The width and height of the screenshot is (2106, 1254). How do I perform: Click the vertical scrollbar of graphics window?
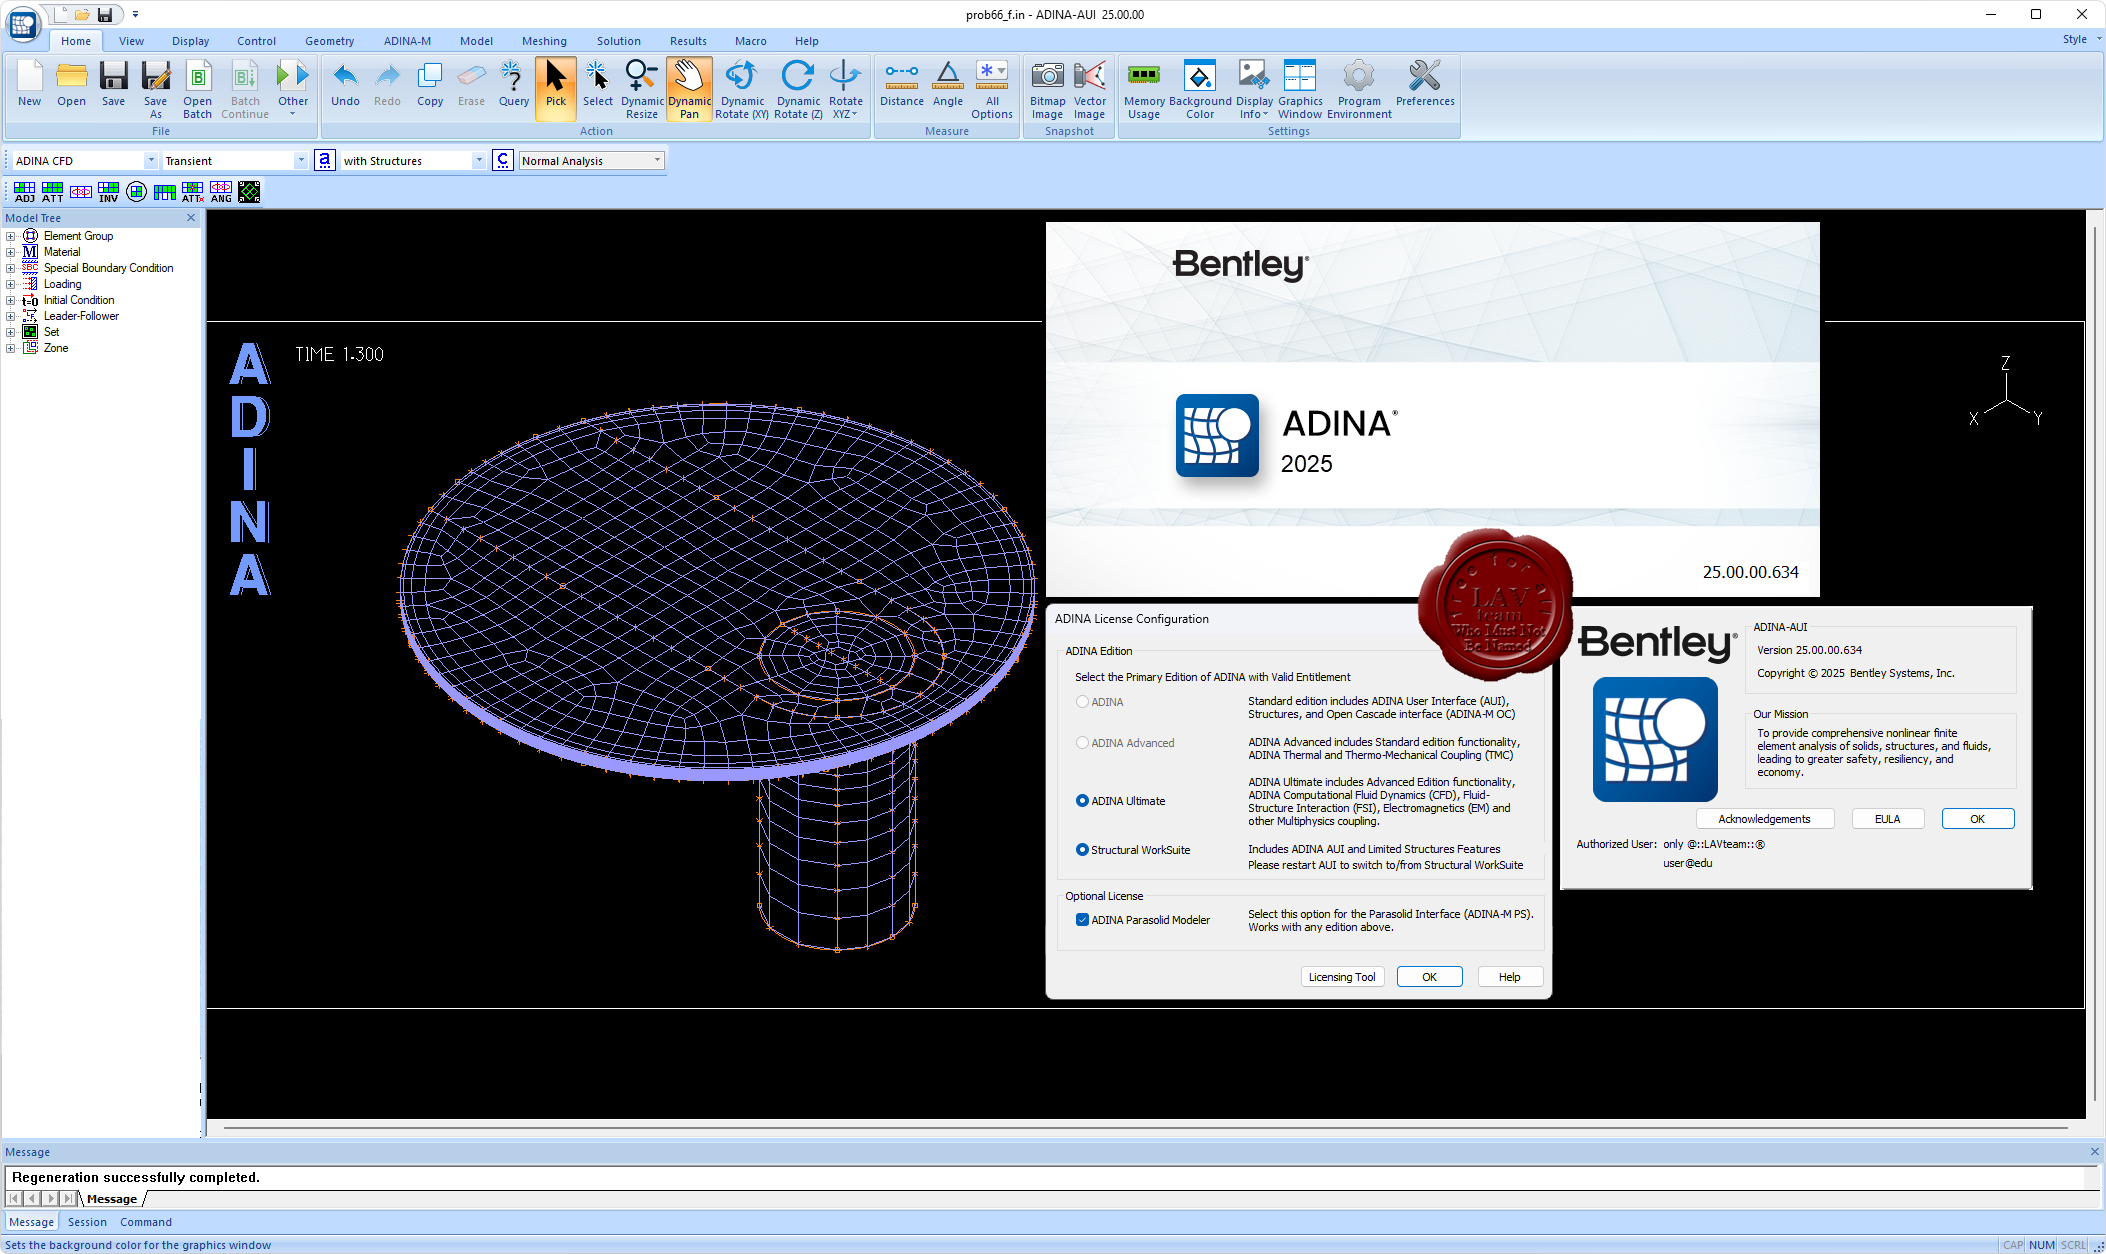tap(2095, 663)
